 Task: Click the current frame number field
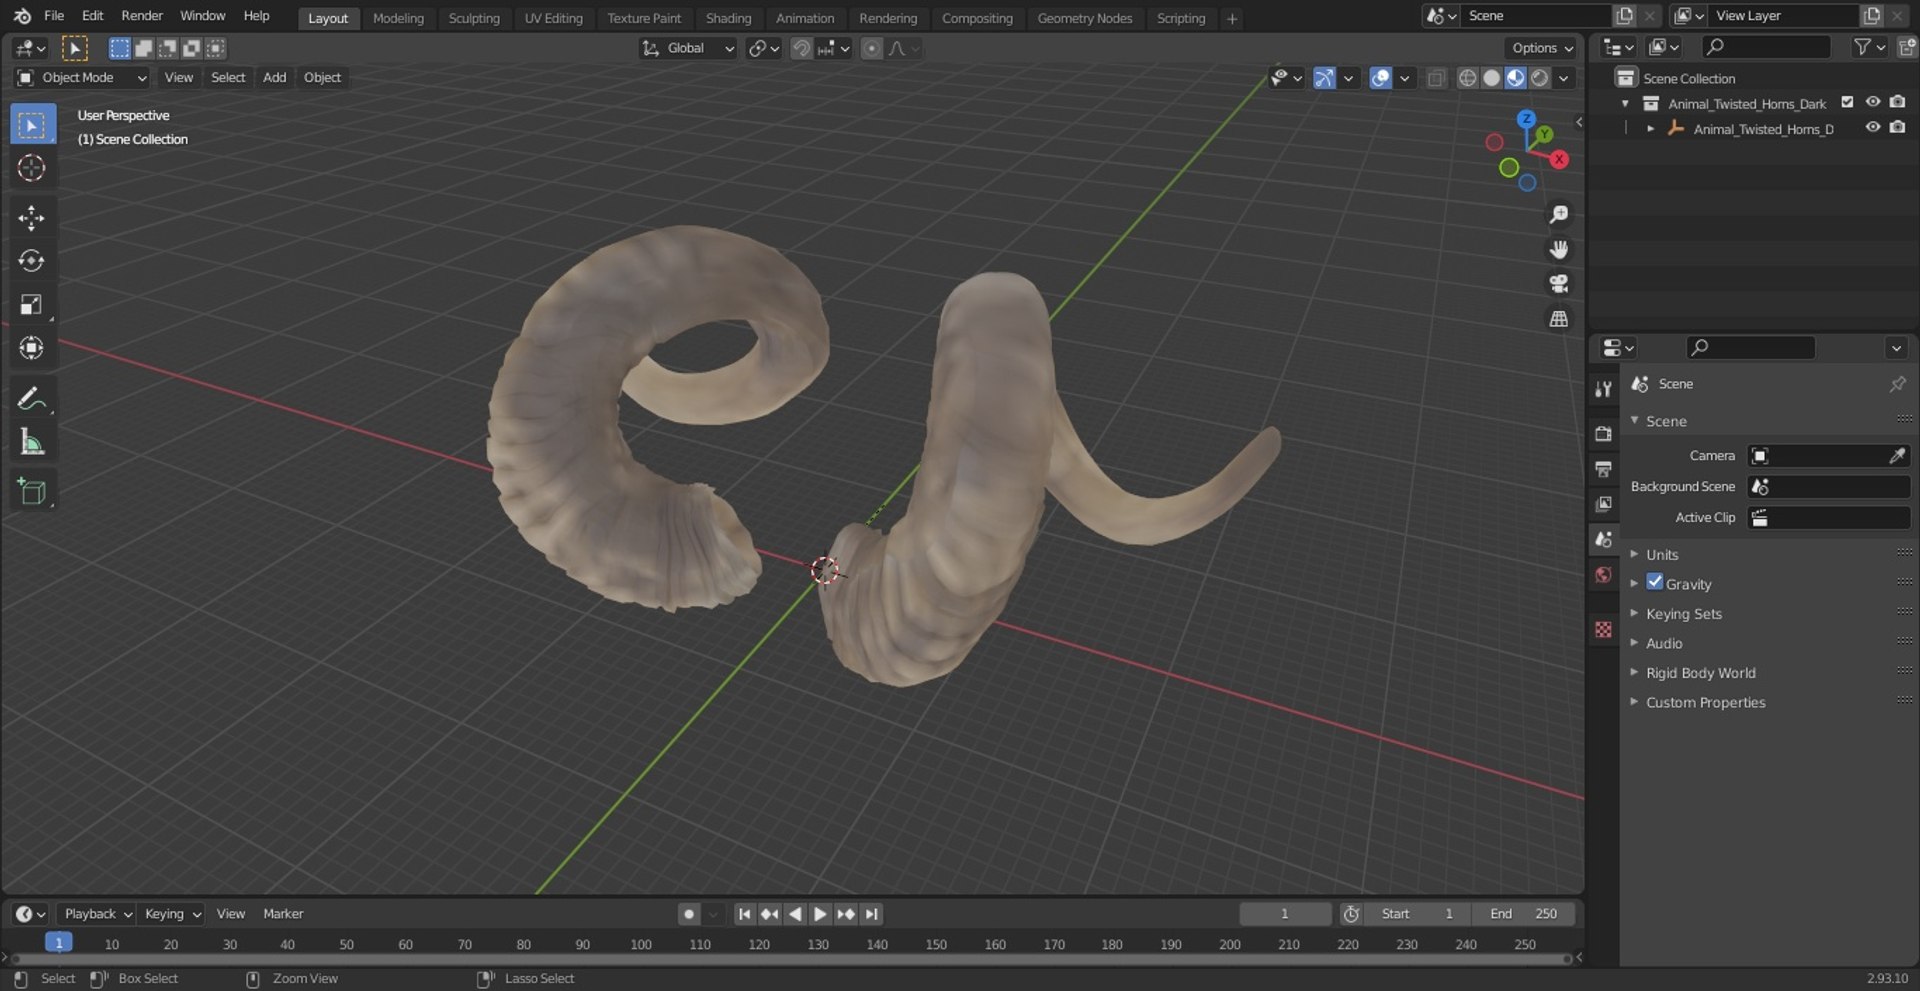(x=1285, y=914)
